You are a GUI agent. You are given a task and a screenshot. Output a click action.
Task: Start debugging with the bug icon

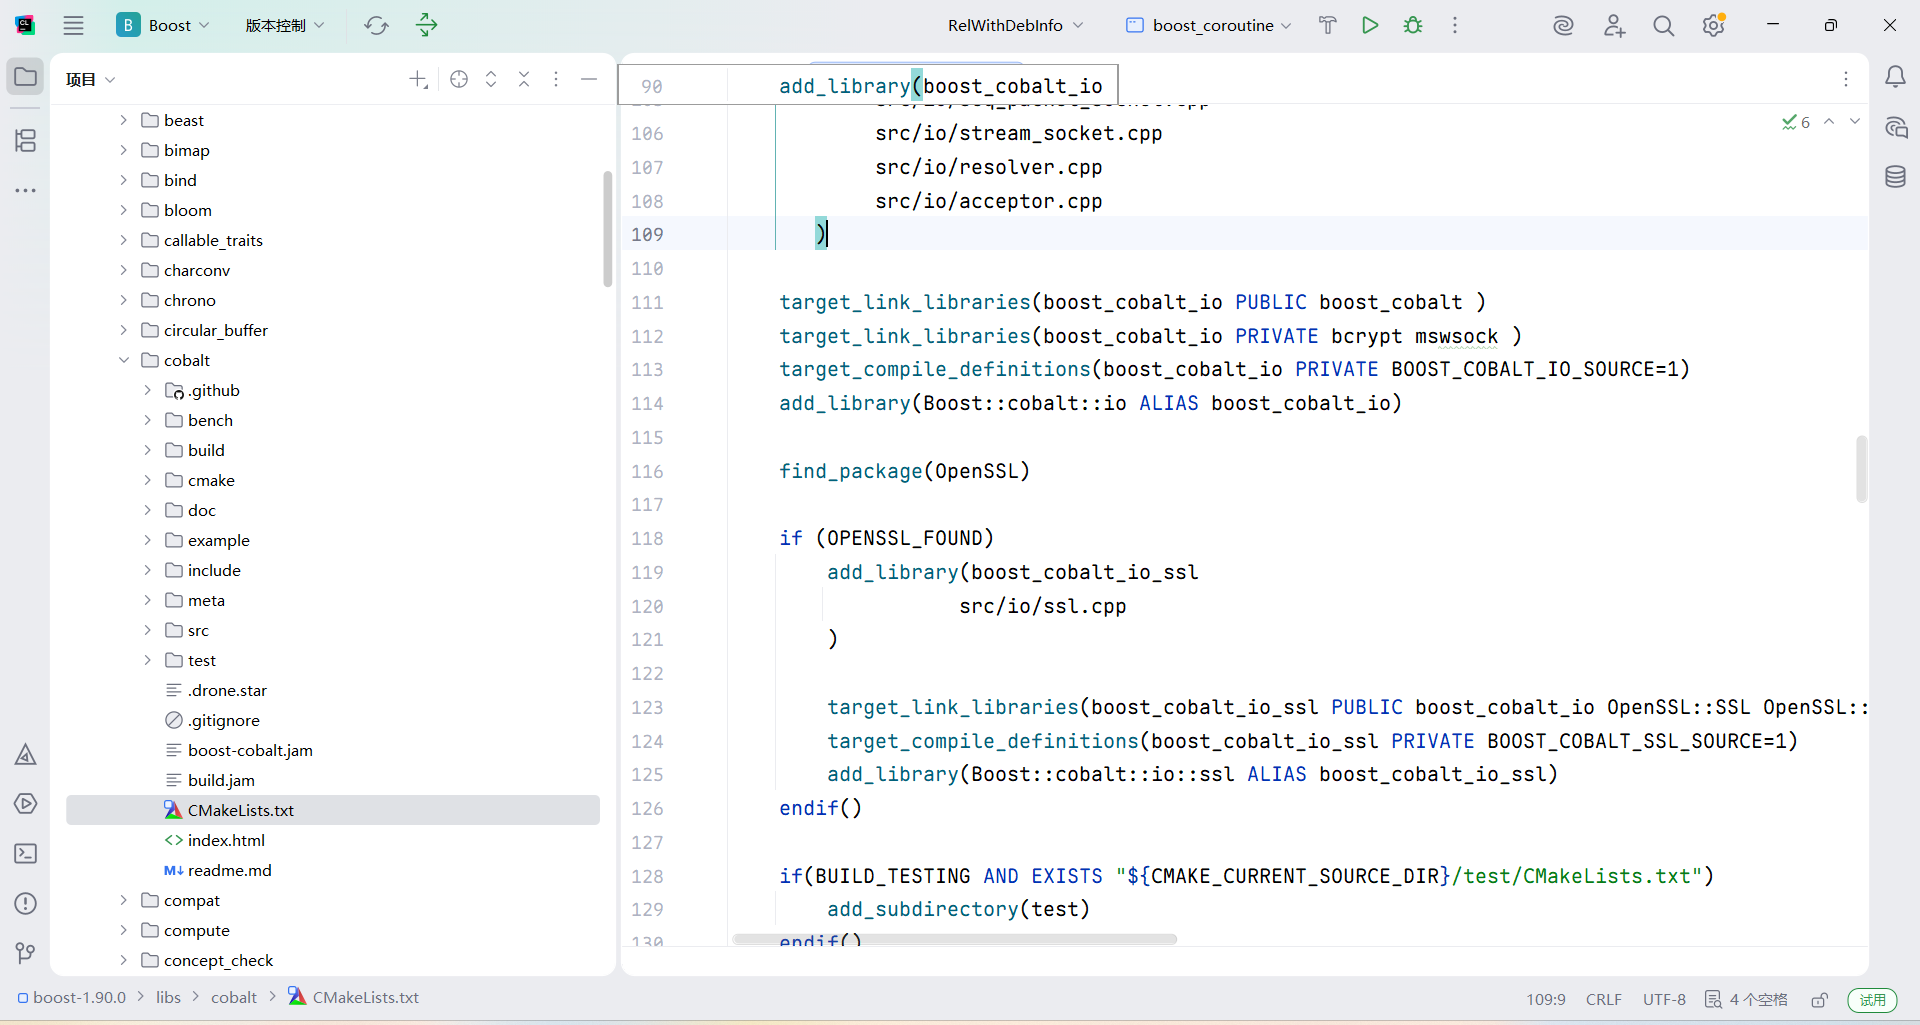pos(1413,25)
